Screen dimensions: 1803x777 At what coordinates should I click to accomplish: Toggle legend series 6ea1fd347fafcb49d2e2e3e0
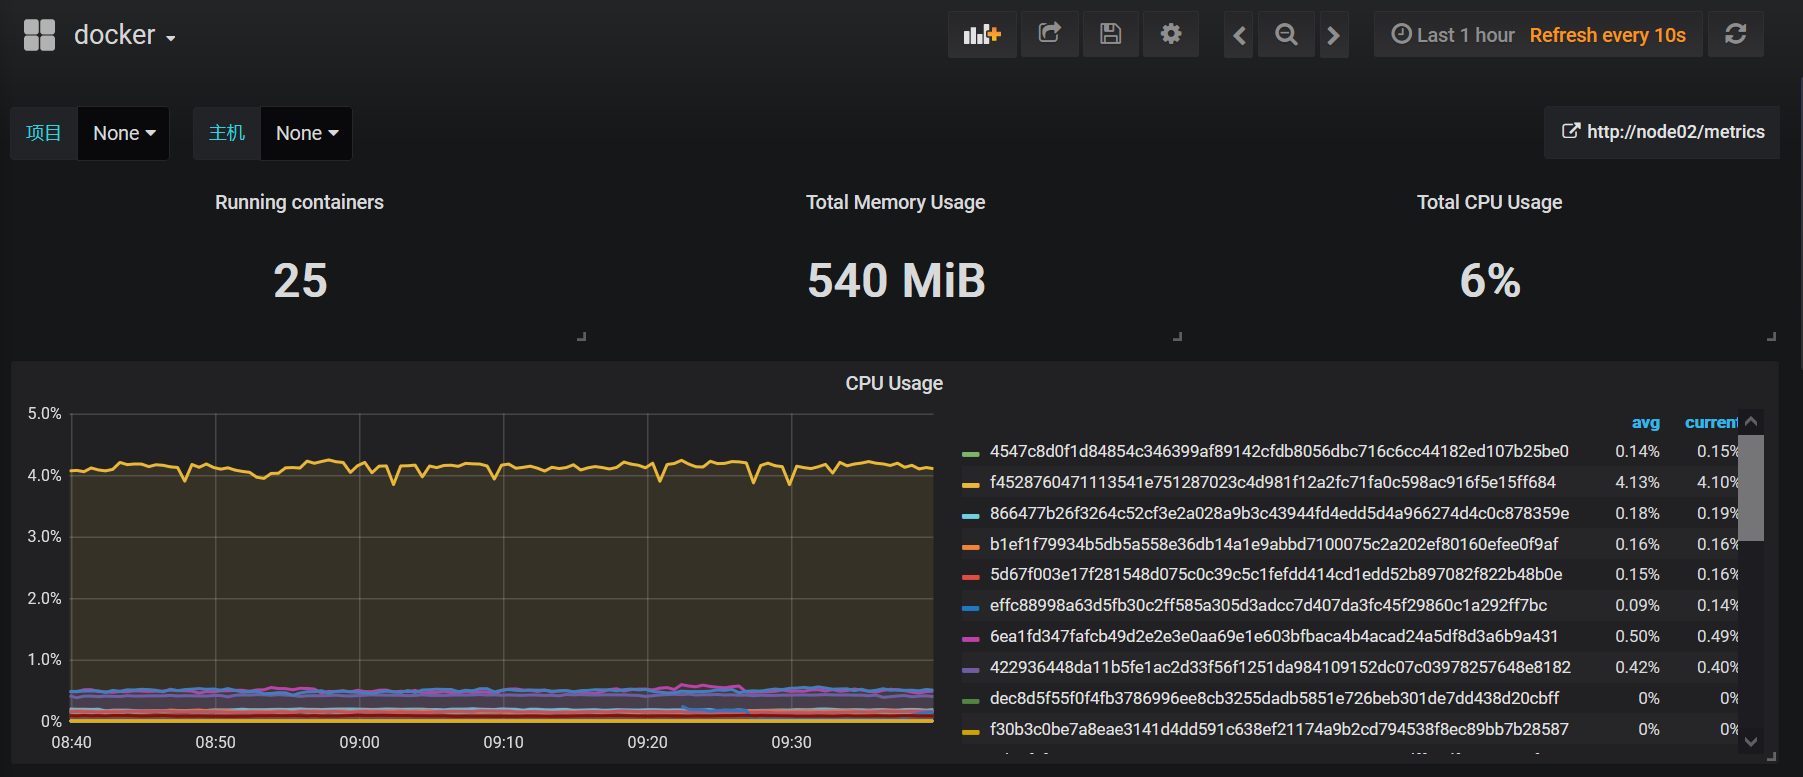[x=1274, y=636]
